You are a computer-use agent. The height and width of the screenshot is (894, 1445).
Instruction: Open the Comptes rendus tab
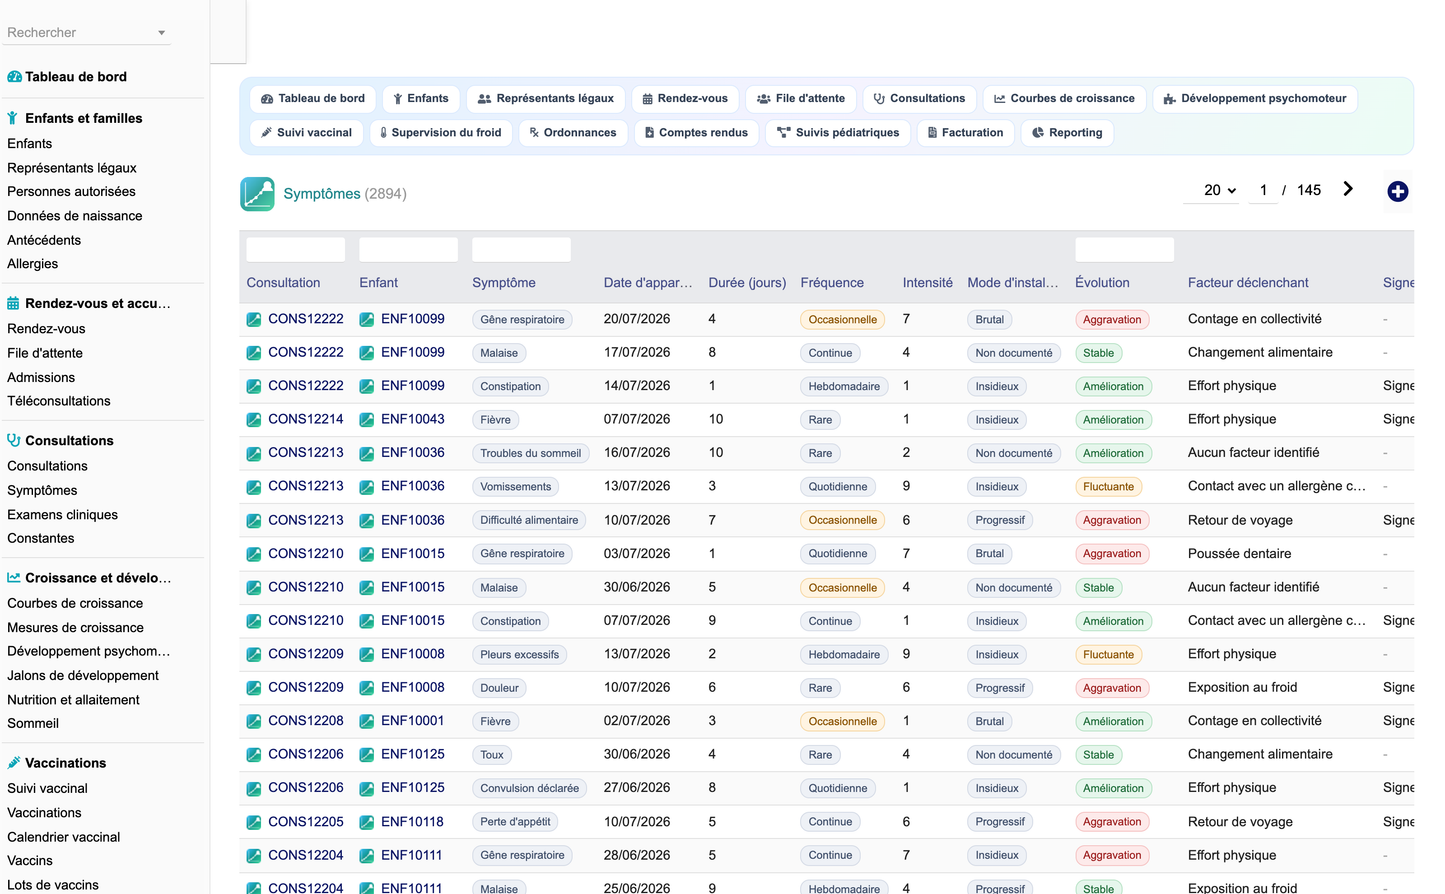tap(696, 133)
